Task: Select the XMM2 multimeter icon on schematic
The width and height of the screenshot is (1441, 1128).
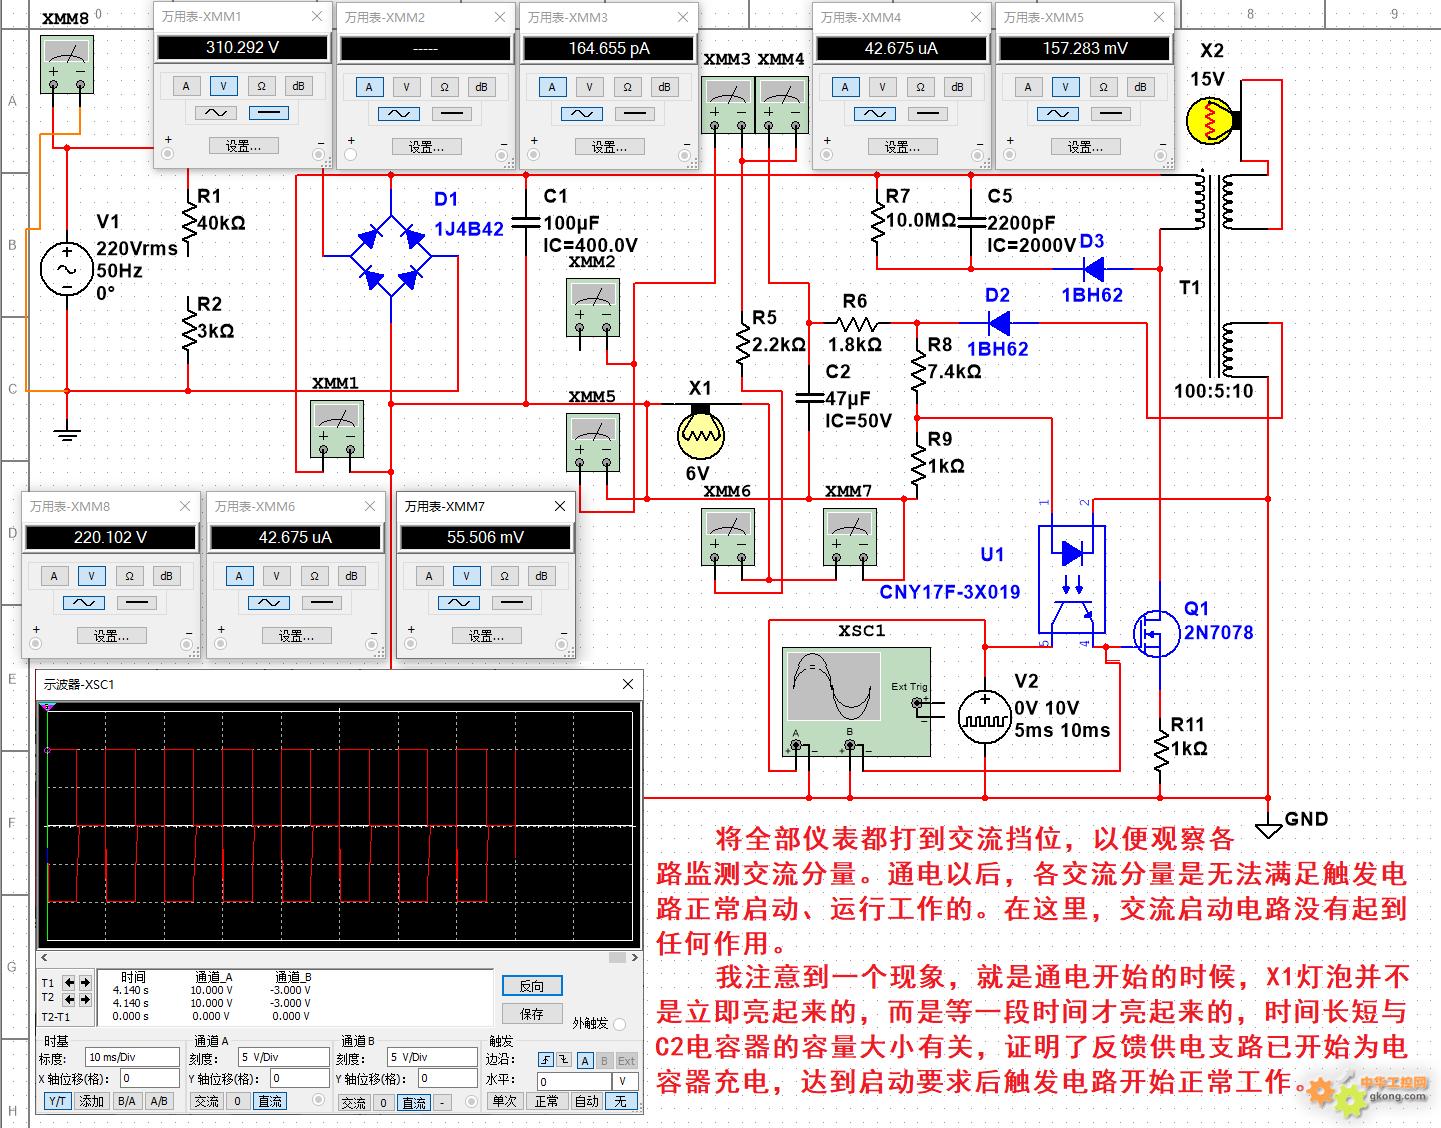Action: click(x=593, y=307)
